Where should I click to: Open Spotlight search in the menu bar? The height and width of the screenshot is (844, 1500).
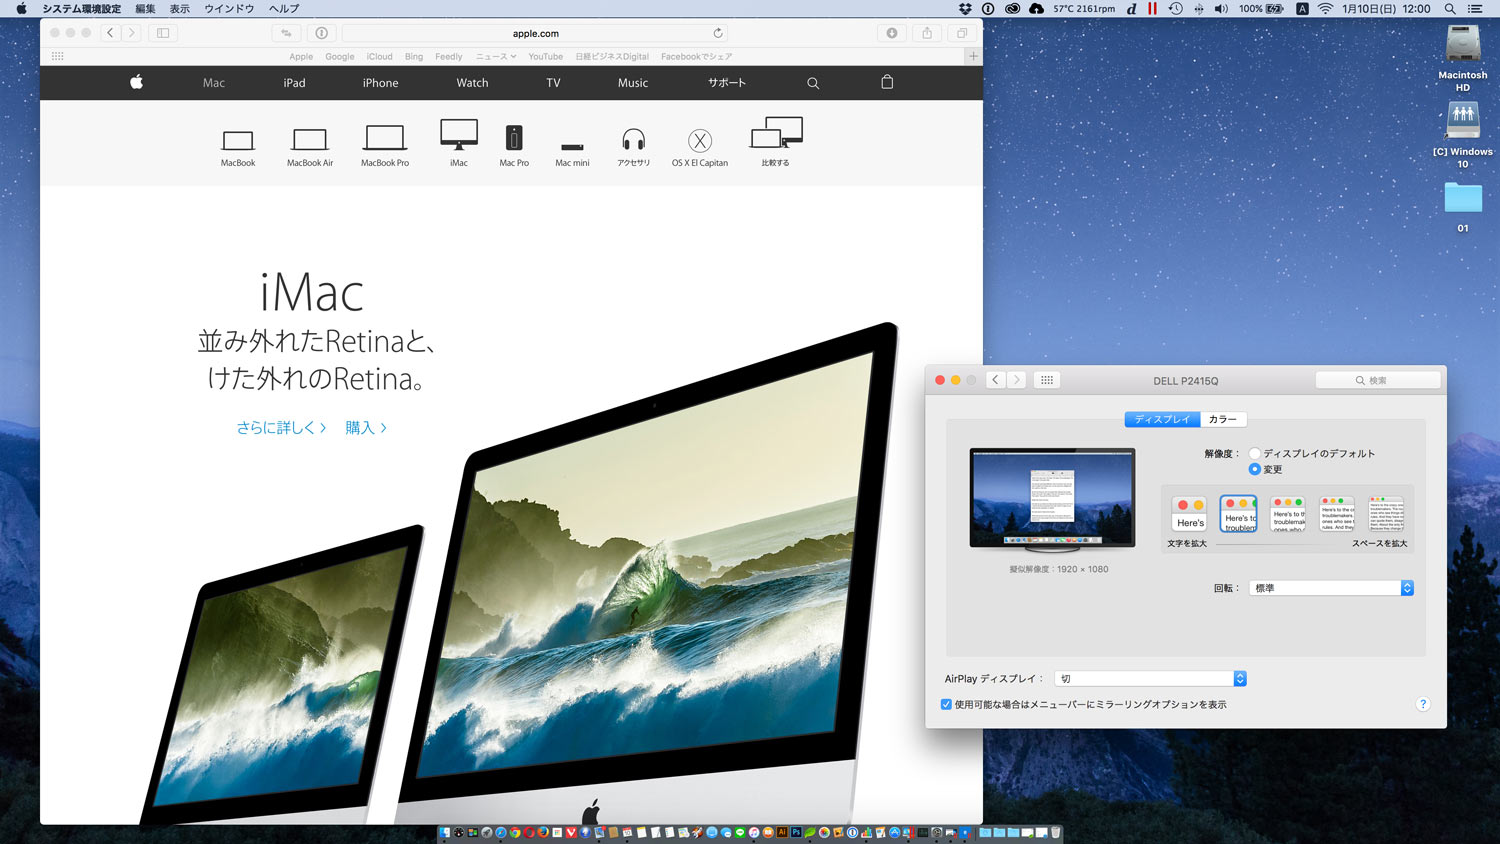click(x=1450, y=8)
